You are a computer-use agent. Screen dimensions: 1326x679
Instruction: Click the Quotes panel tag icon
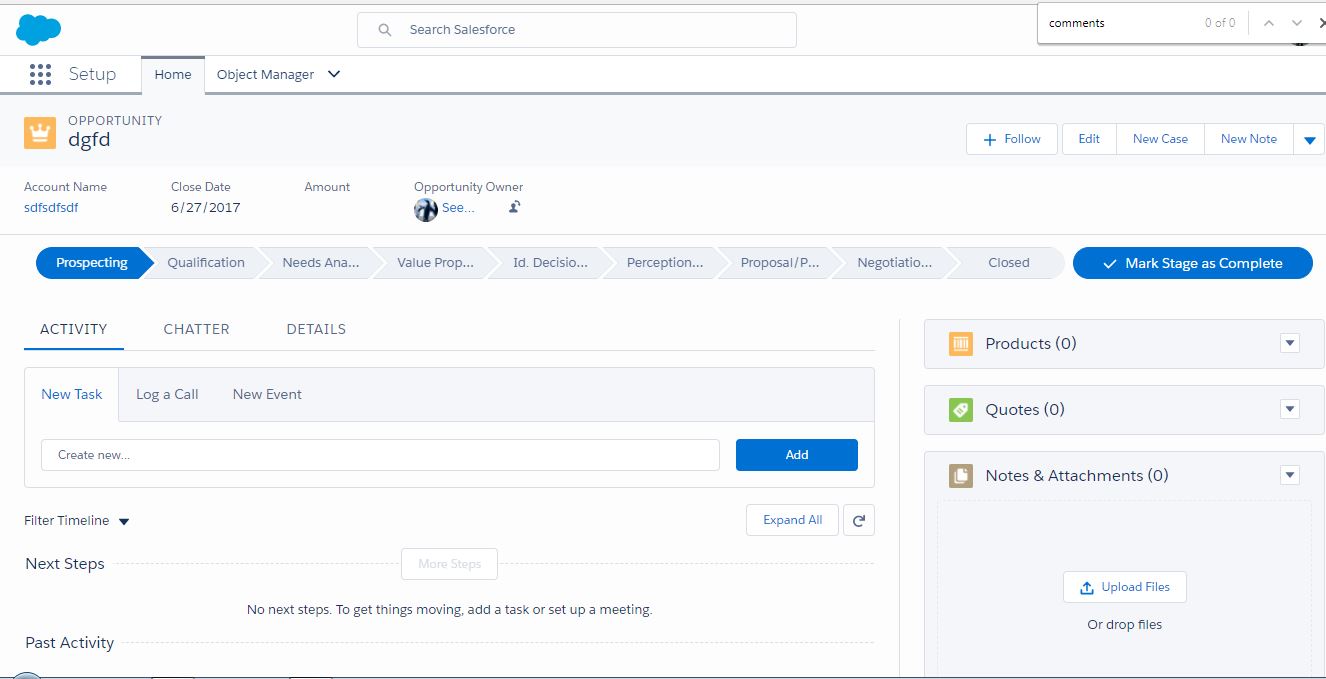(960, 409)
